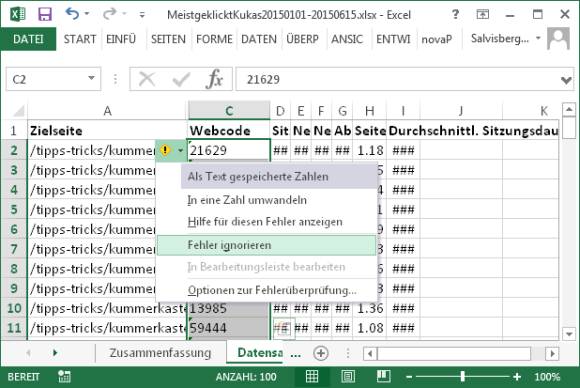Expand the formula bar
Image resolution: width=580 pixels, height=388 pixels.
point(566,80)
